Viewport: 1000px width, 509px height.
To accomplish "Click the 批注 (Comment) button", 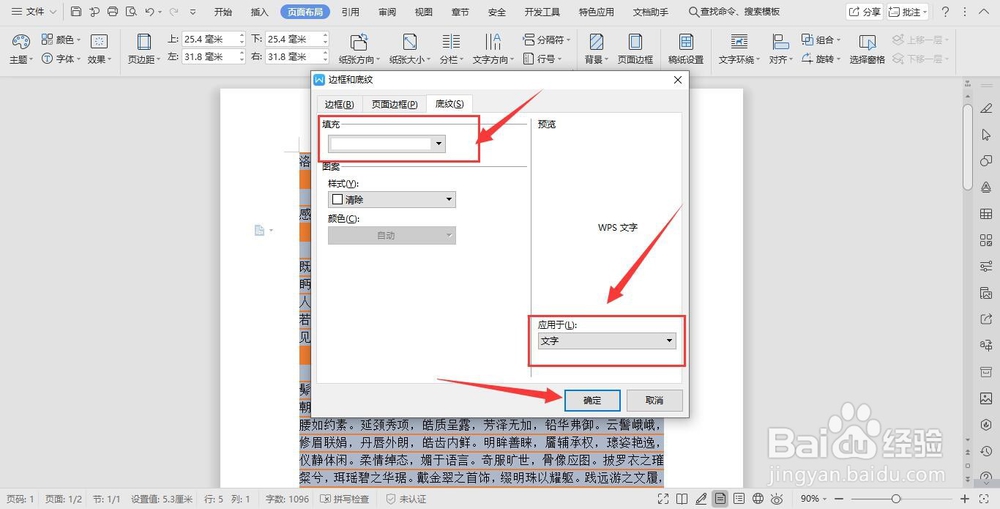I will [x=908, y=11].
